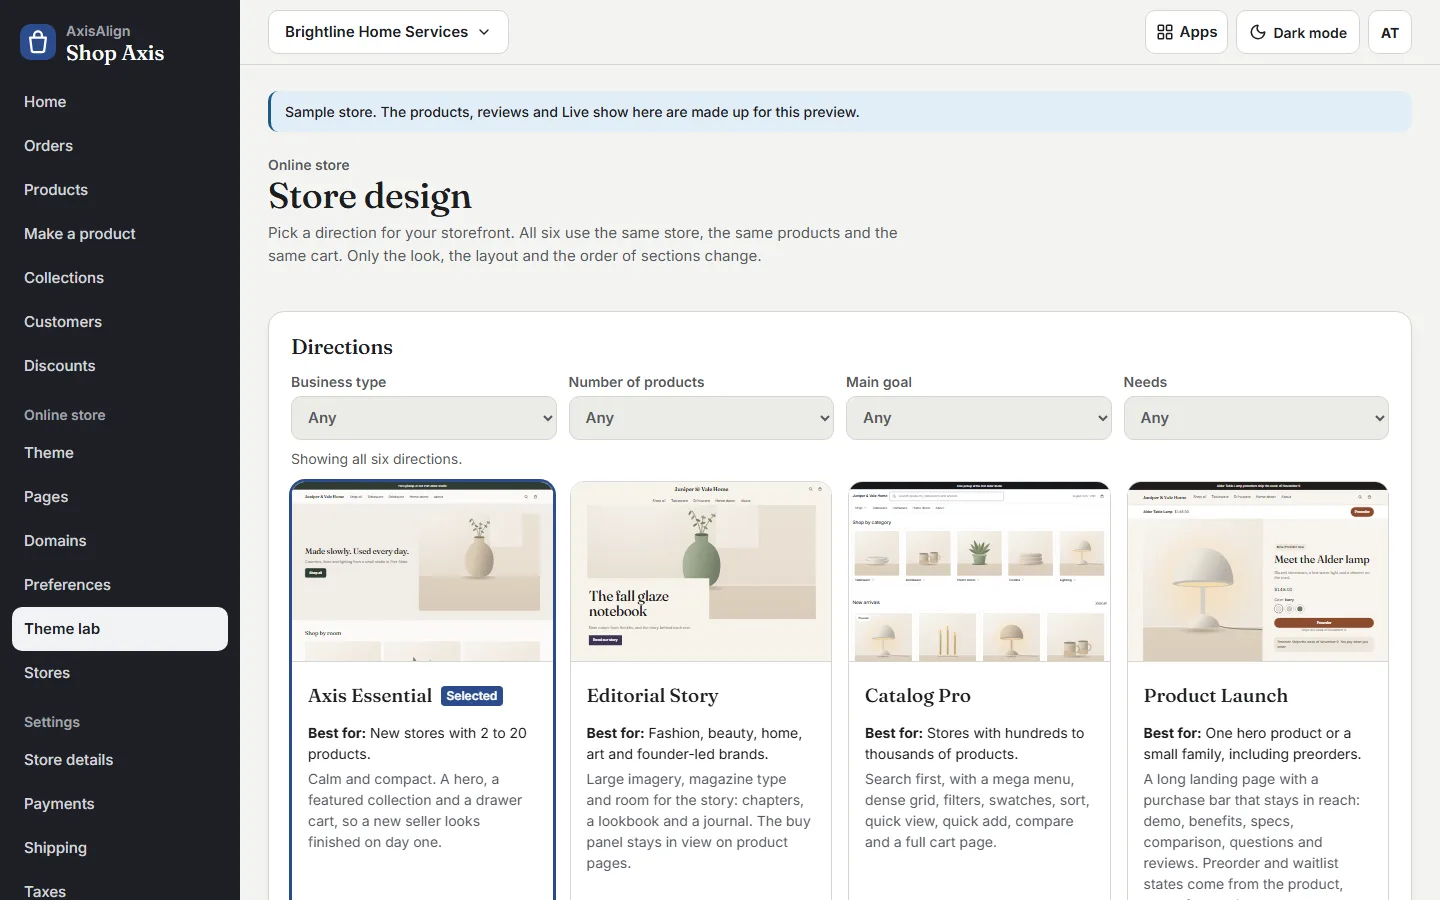Go to Customers

[x=120, y=322]
